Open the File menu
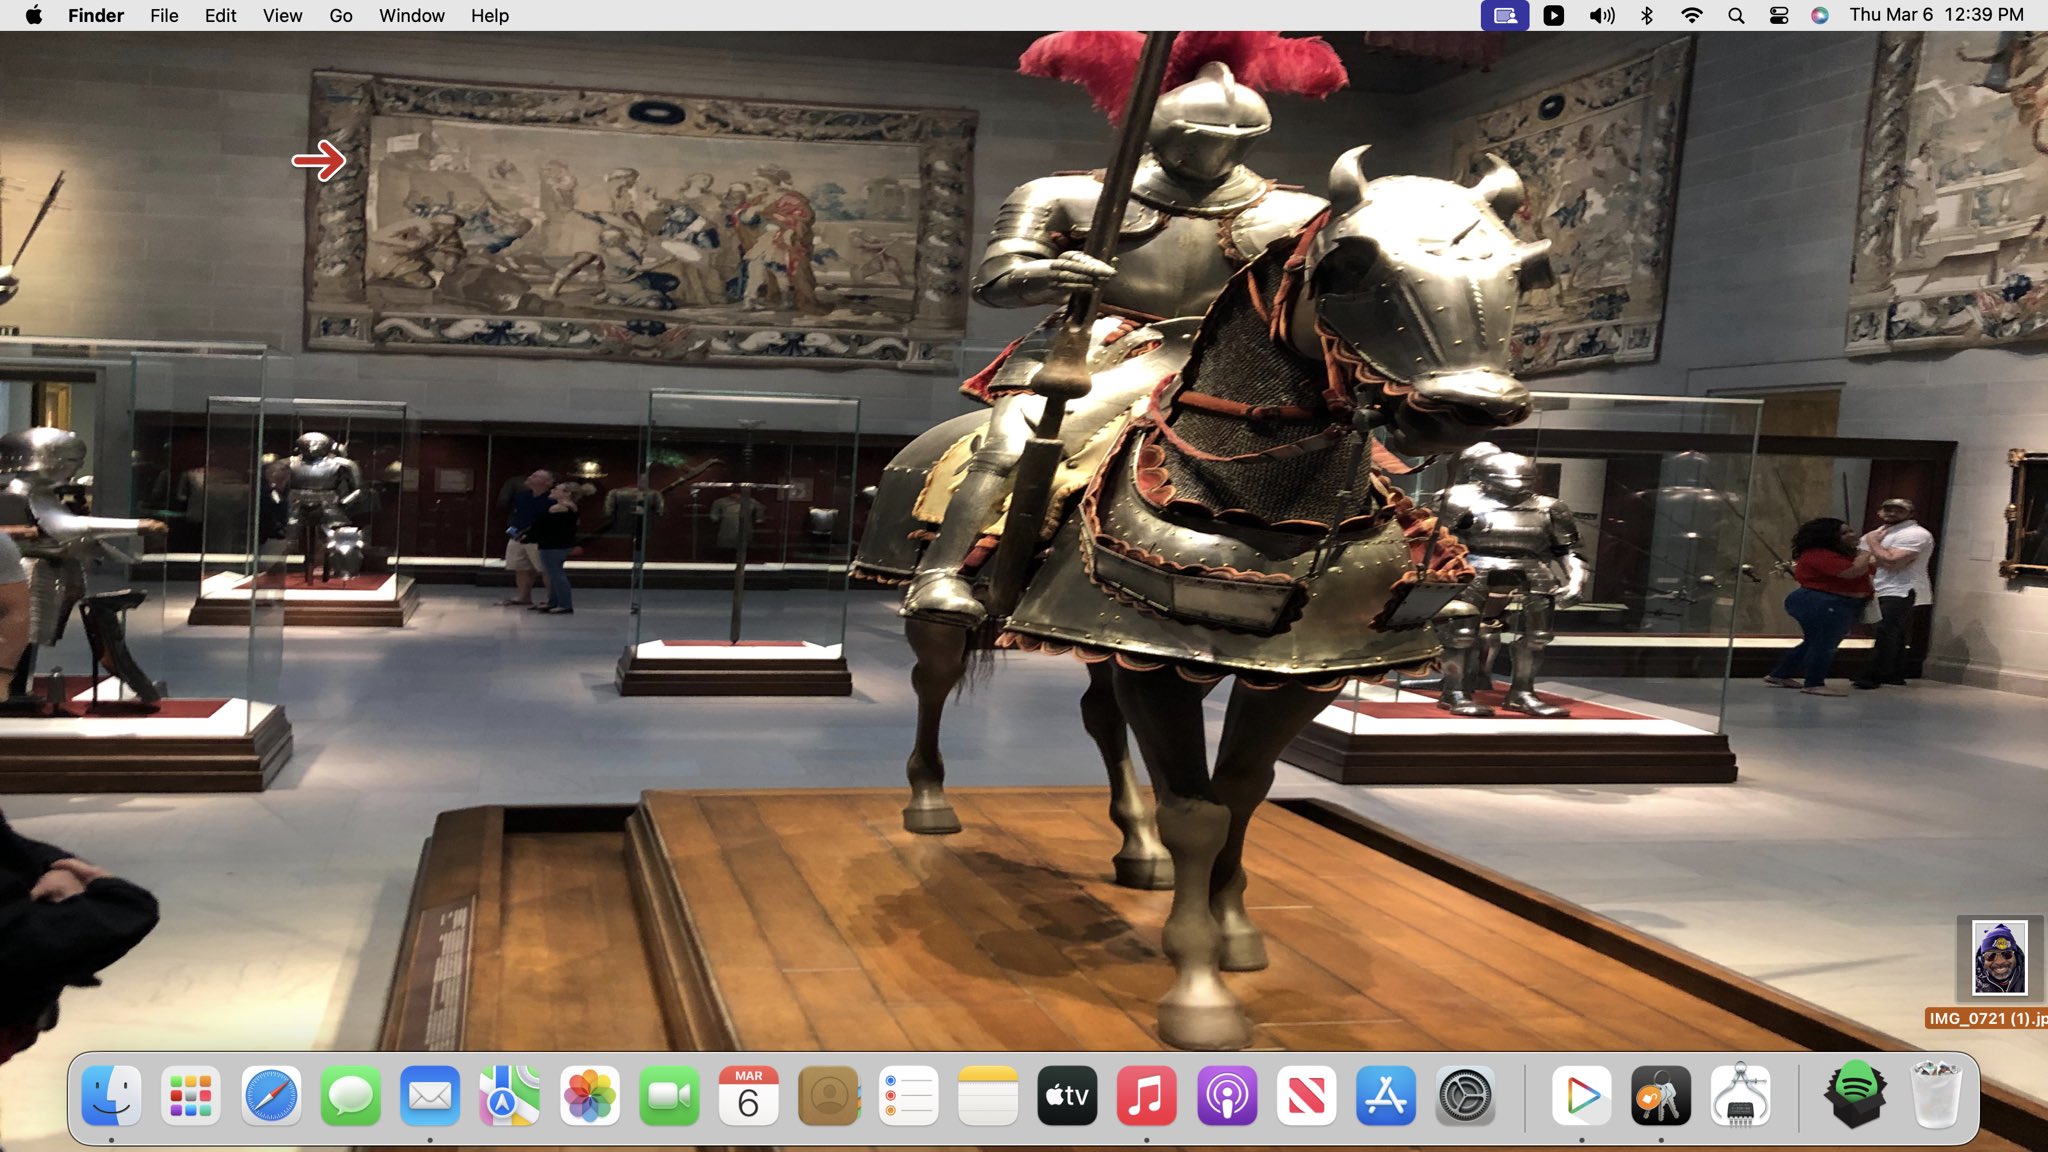 tap(164, 15)
